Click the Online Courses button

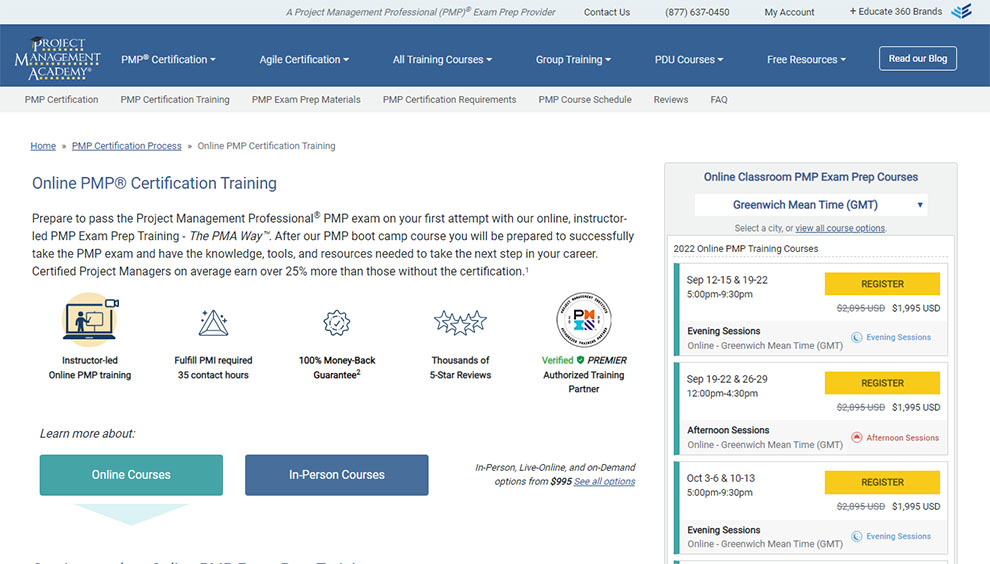click(x=131, y=475)
